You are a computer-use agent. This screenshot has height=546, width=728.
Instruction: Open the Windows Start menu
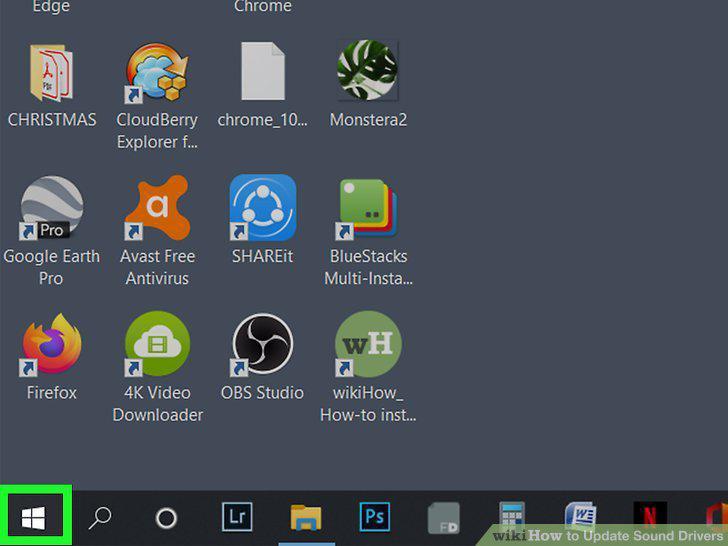33,517
